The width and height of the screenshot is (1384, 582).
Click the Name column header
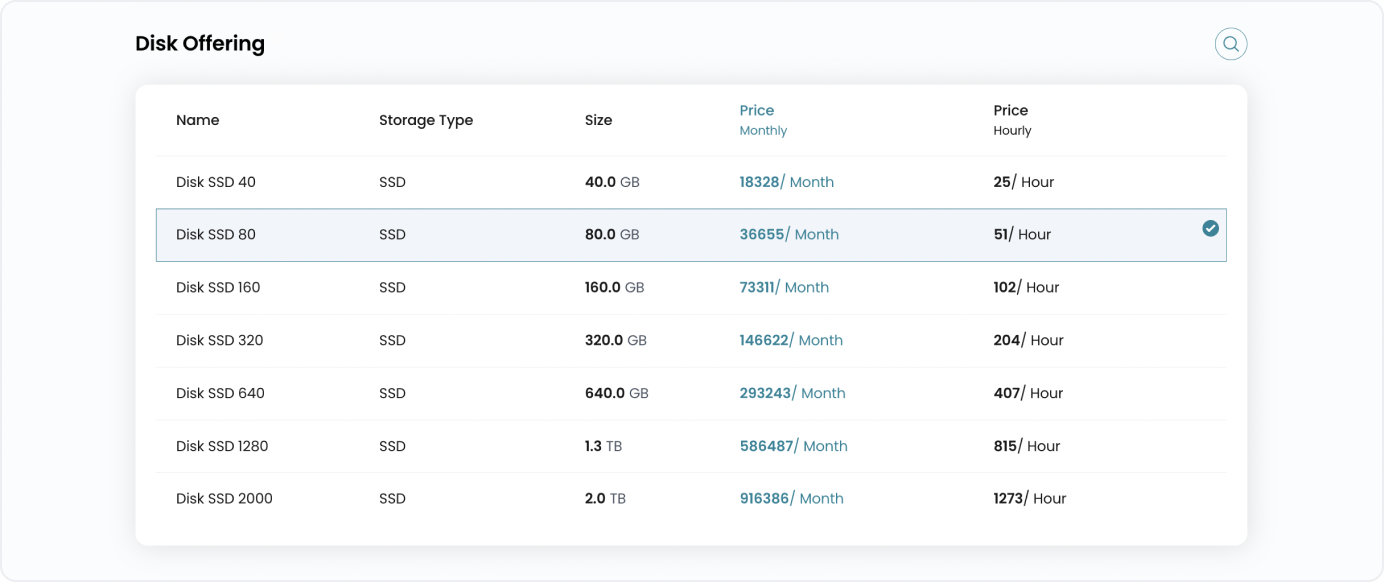pos(197,120)
